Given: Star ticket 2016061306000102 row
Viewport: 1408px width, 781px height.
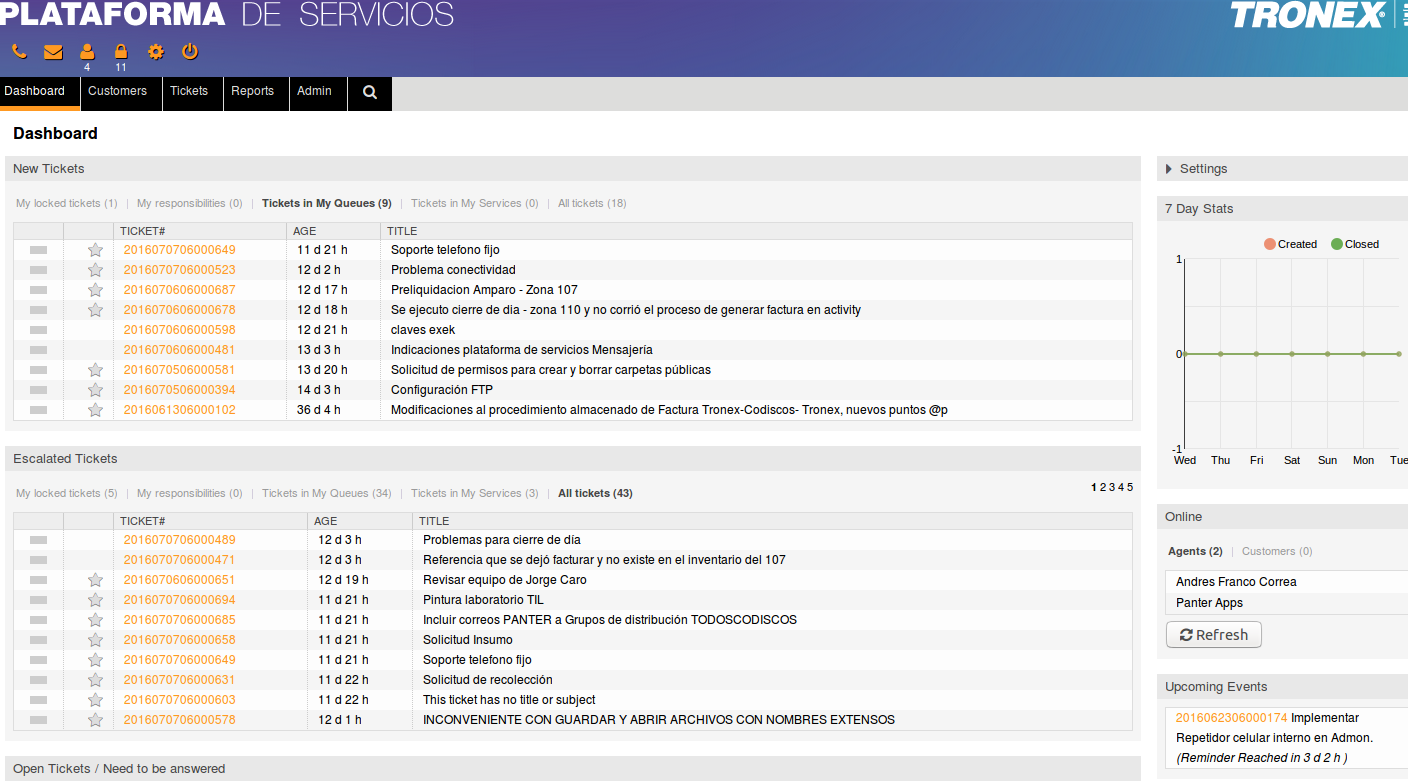Looking at the screenshot, I should [x=95, y=410].
